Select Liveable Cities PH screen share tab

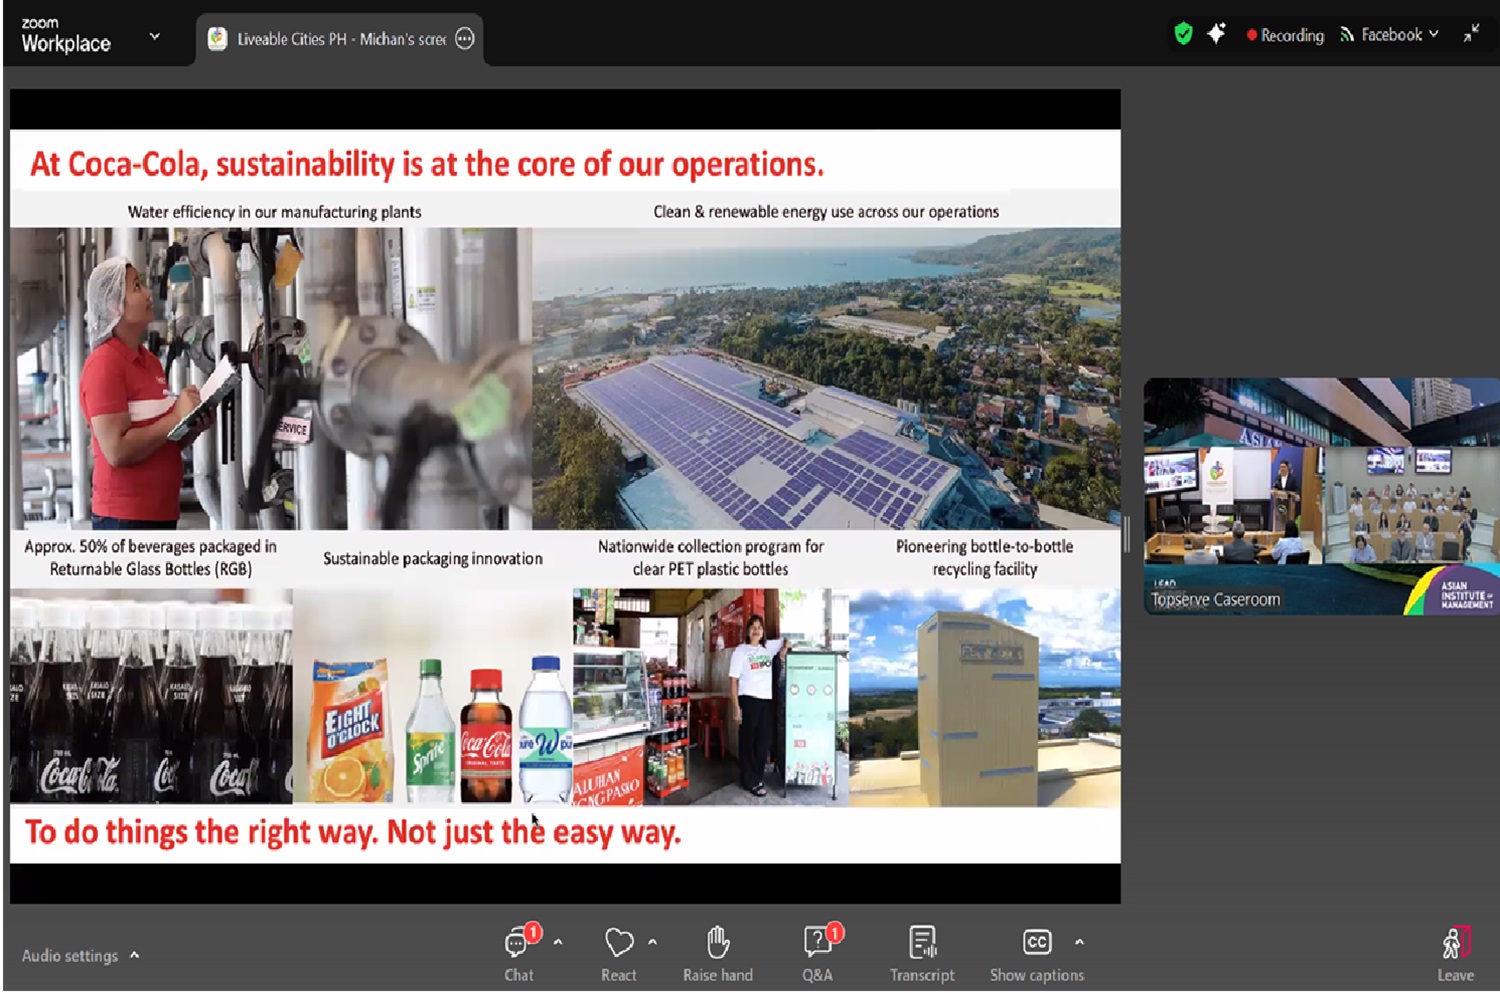340,39
